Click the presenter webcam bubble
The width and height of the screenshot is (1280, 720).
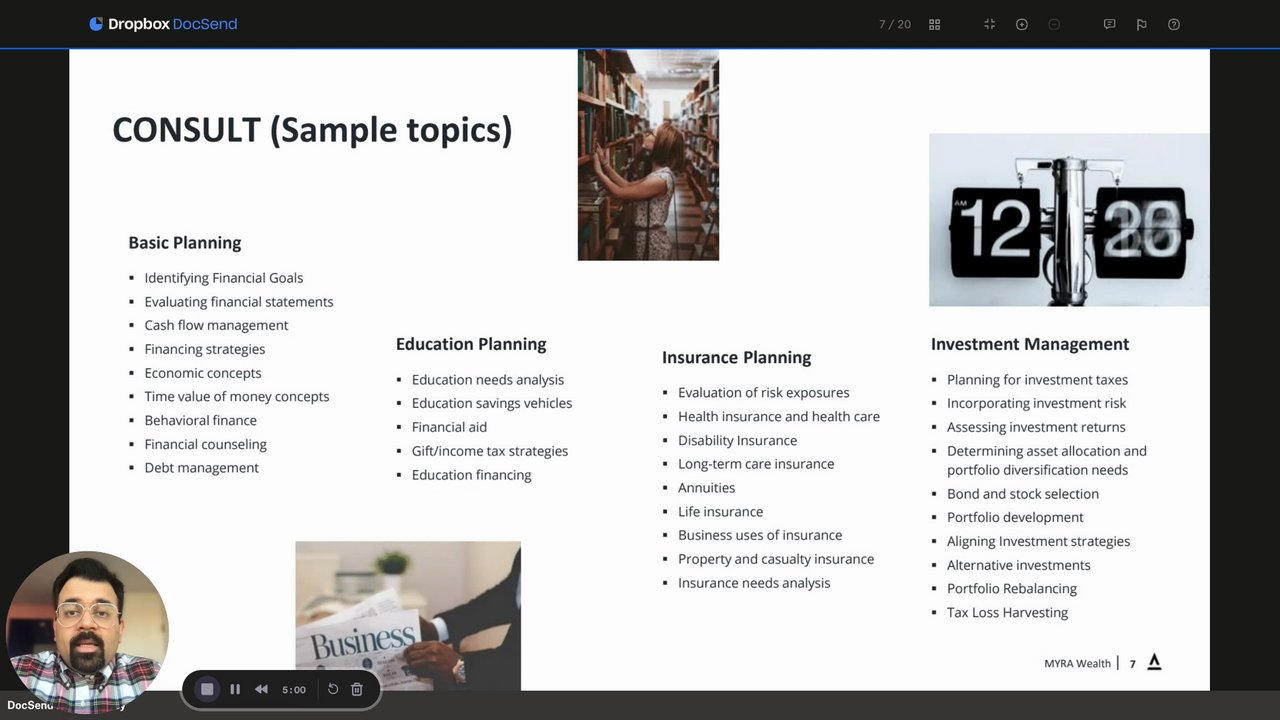click(86, 632)
